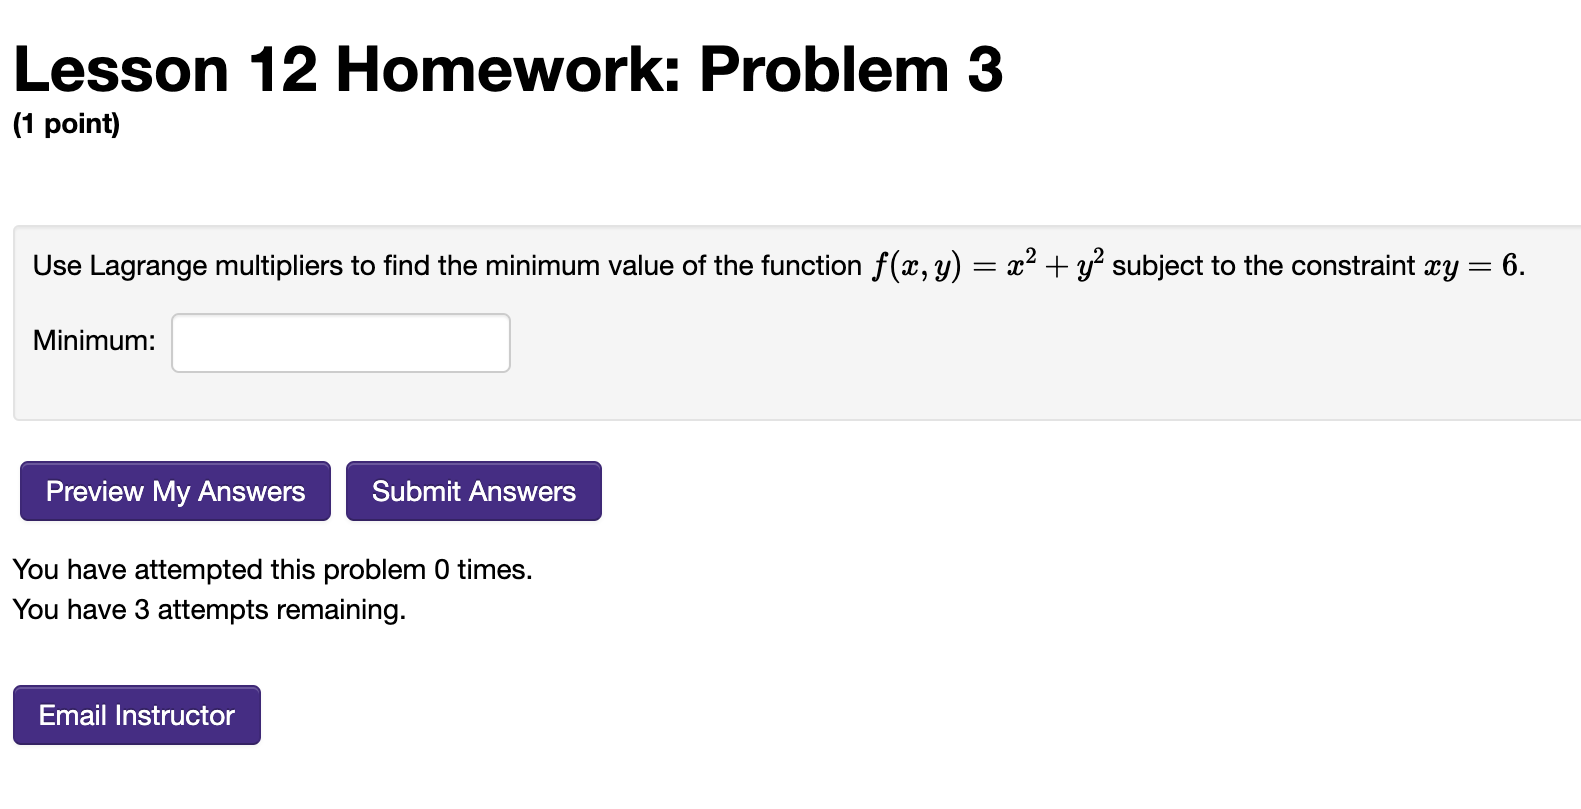
Task: Click the Preview My Answers button
Action: [174, 491]
